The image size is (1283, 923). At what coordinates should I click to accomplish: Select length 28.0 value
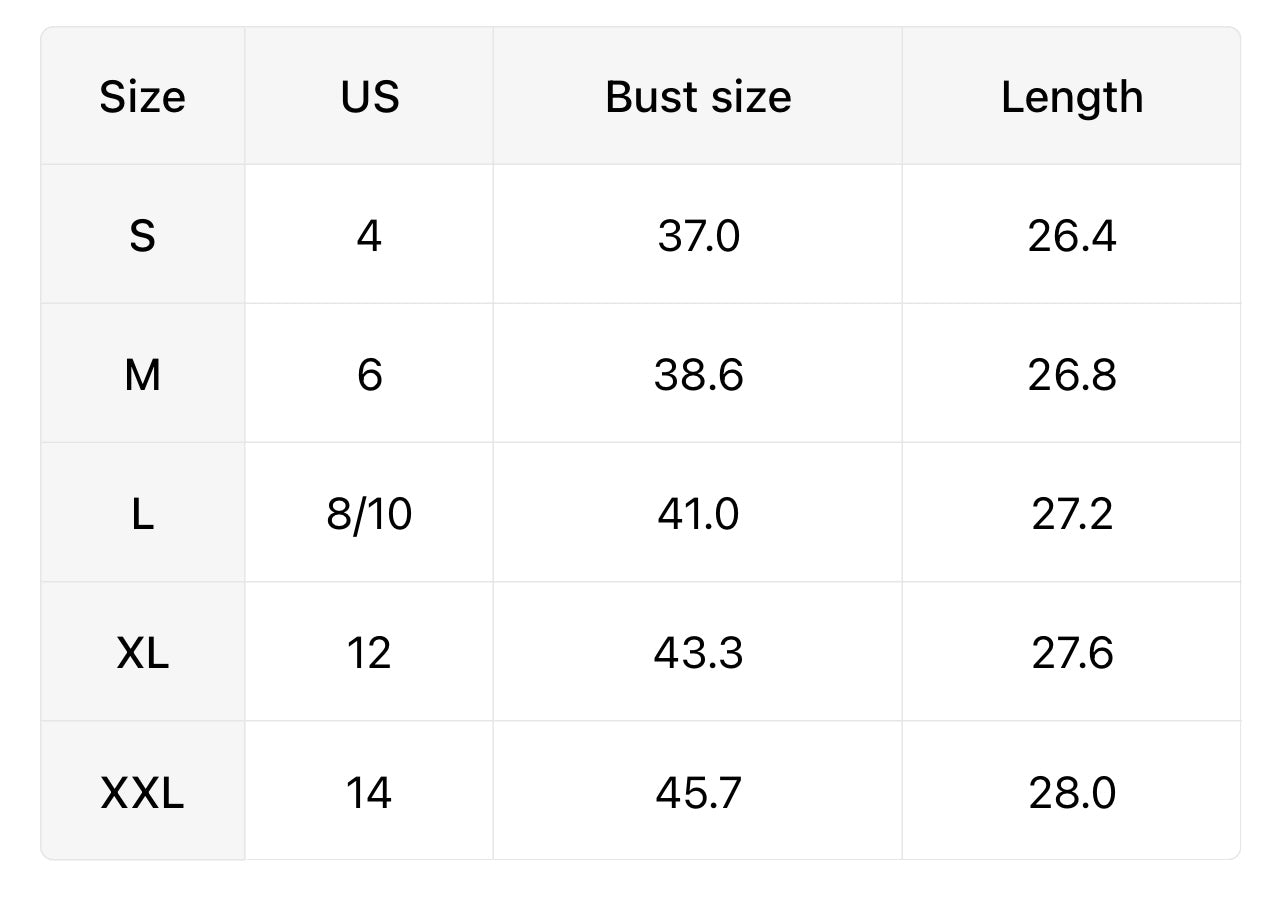[x=1072, y=793]
